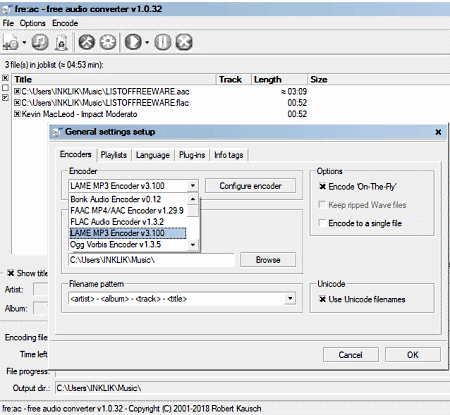Screen dimensions: 450x415
Task: Uncheck the Kevin MacLeod - Impact Moderato entry
Action: click(x=17, y=114)
